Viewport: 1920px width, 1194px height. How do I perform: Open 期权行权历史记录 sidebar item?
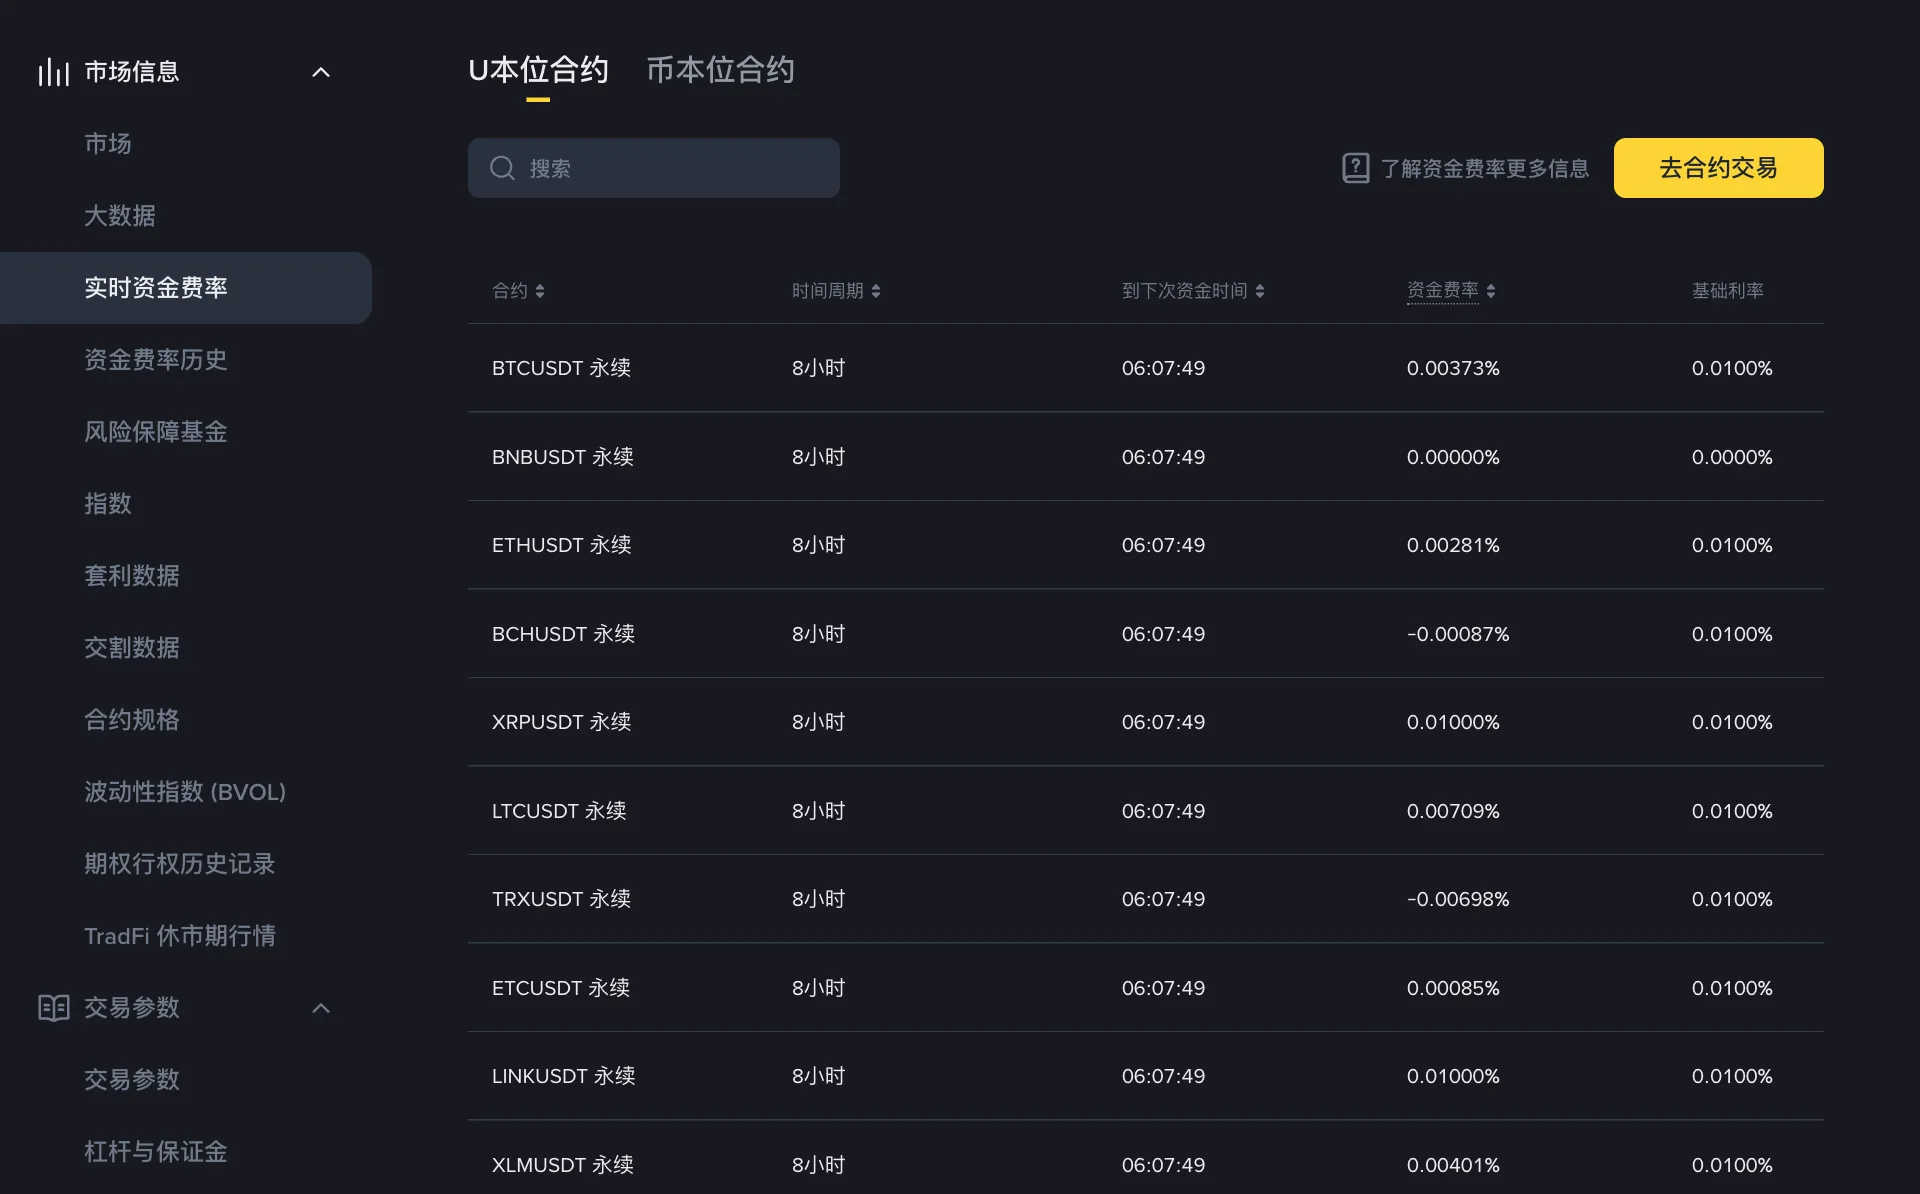coord(180,864)
